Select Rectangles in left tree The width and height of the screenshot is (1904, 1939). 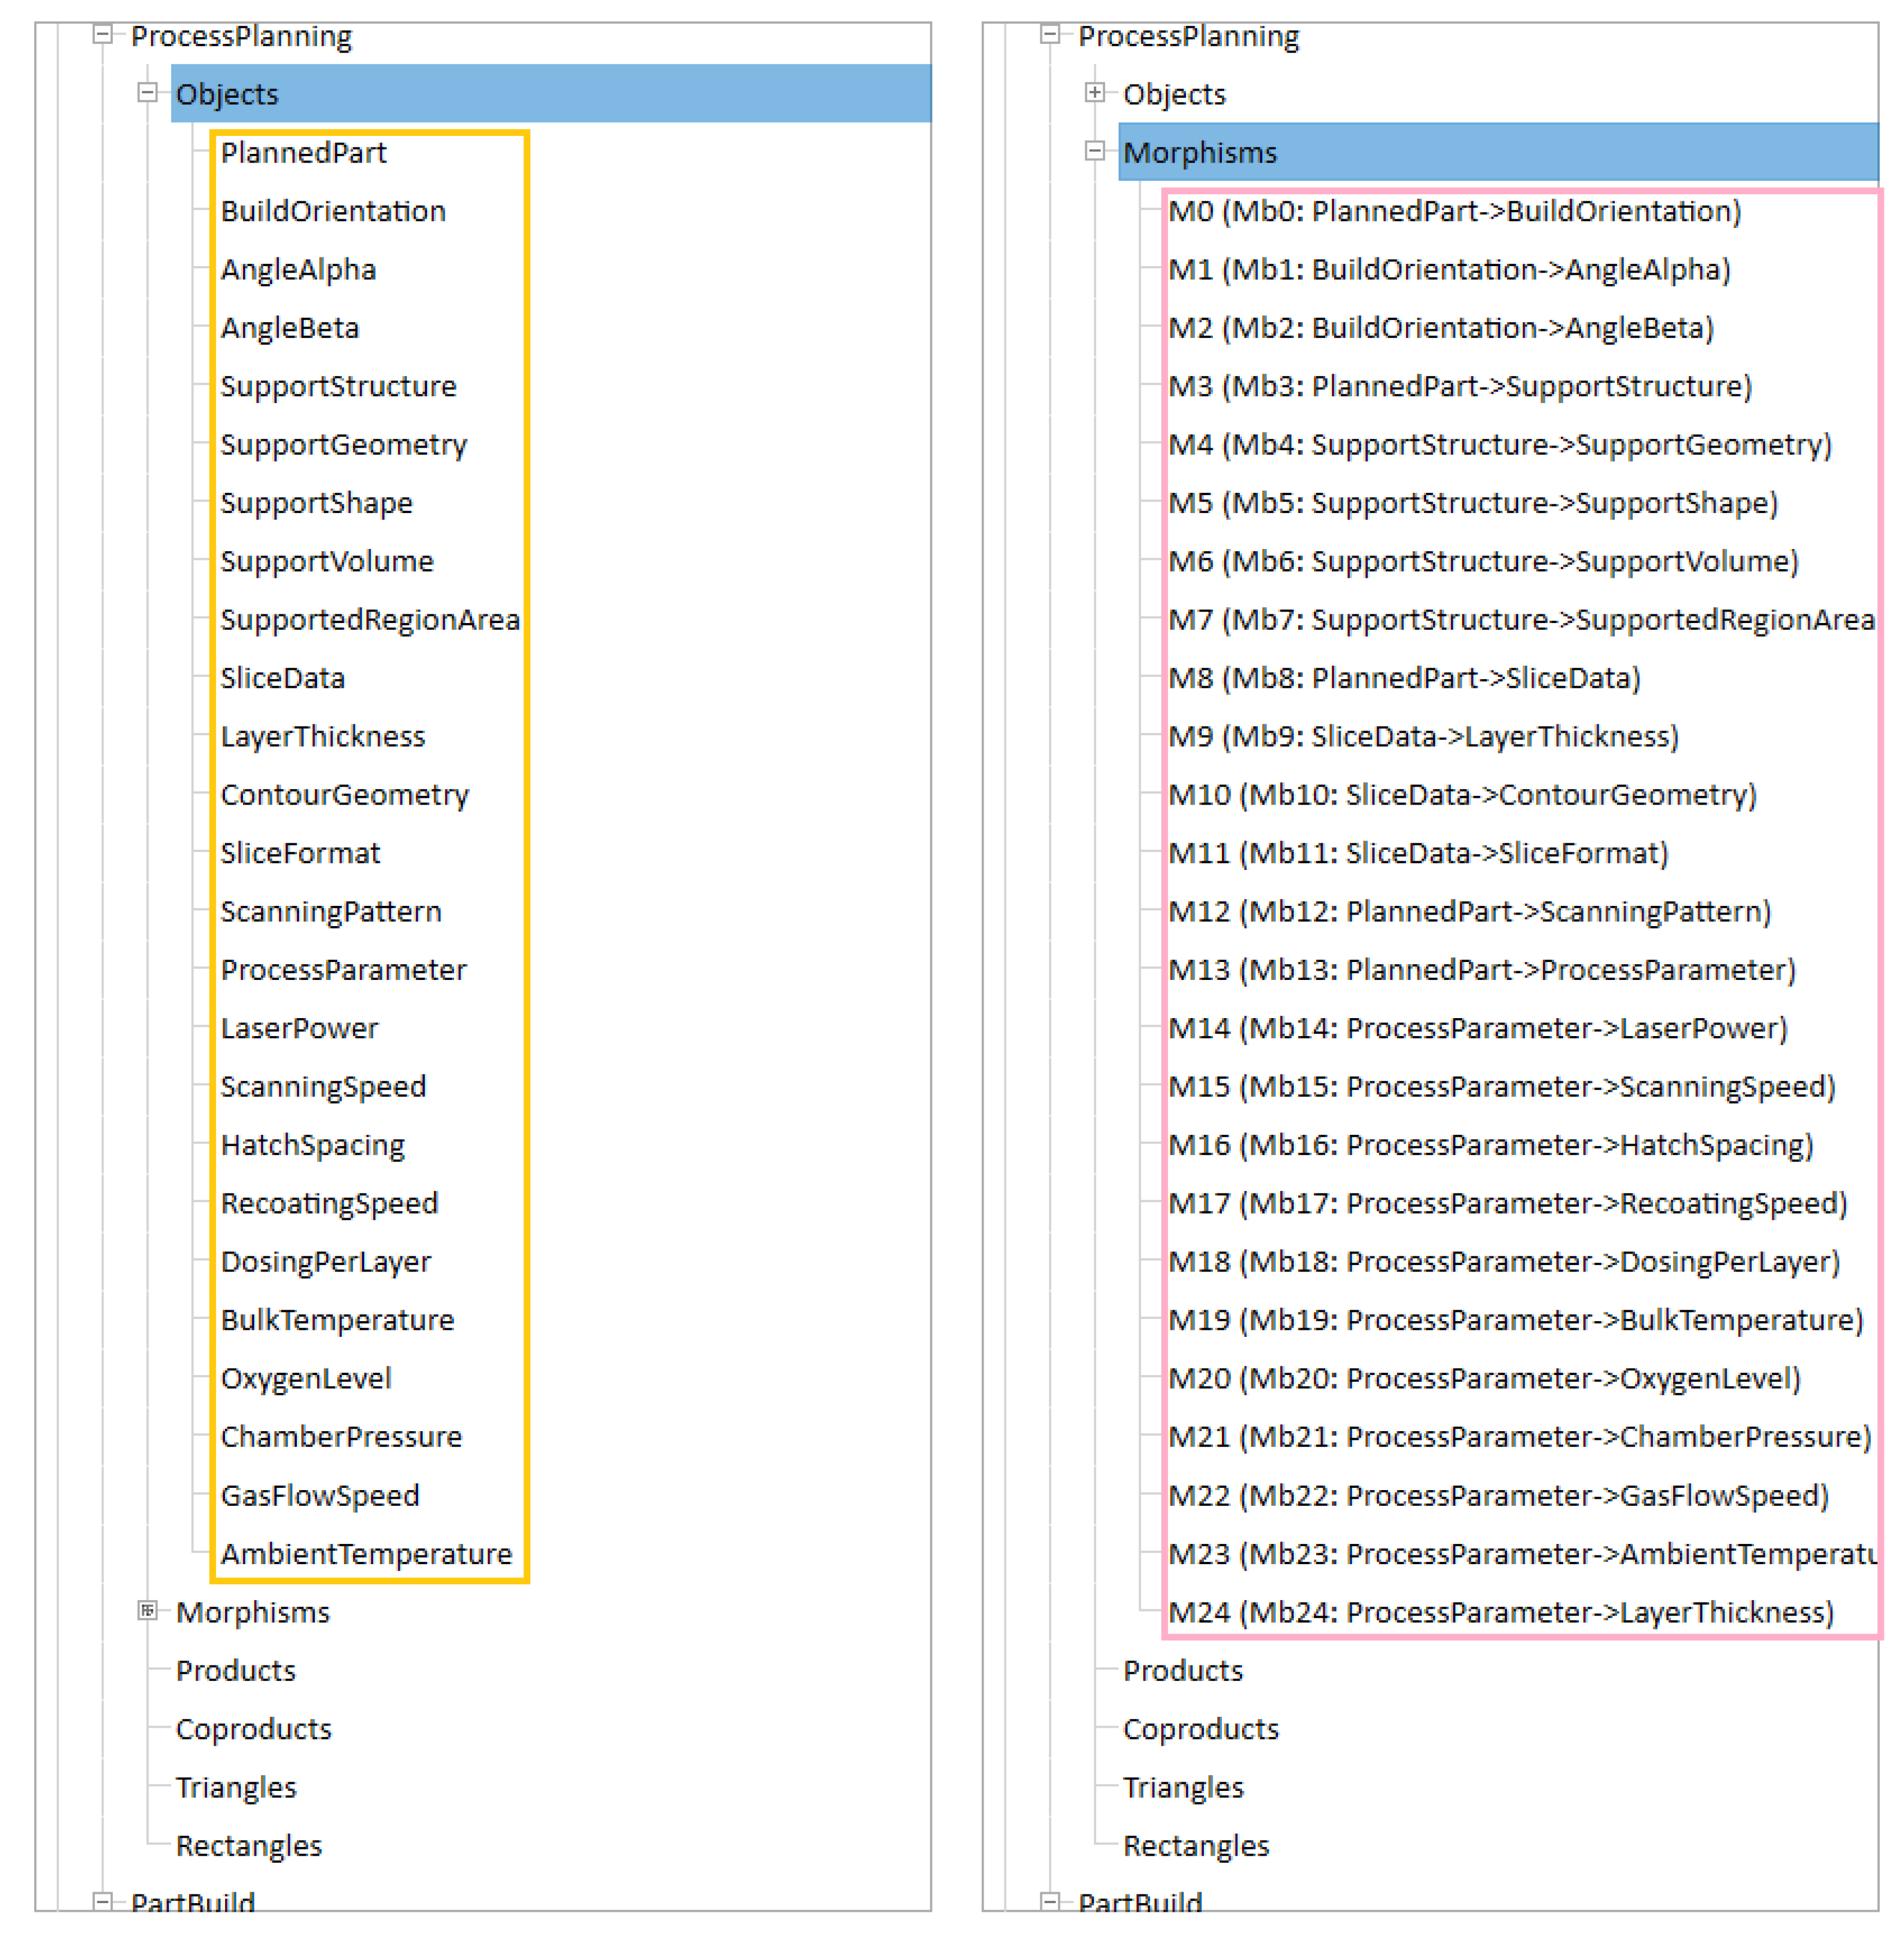(x=248, y=1845)
